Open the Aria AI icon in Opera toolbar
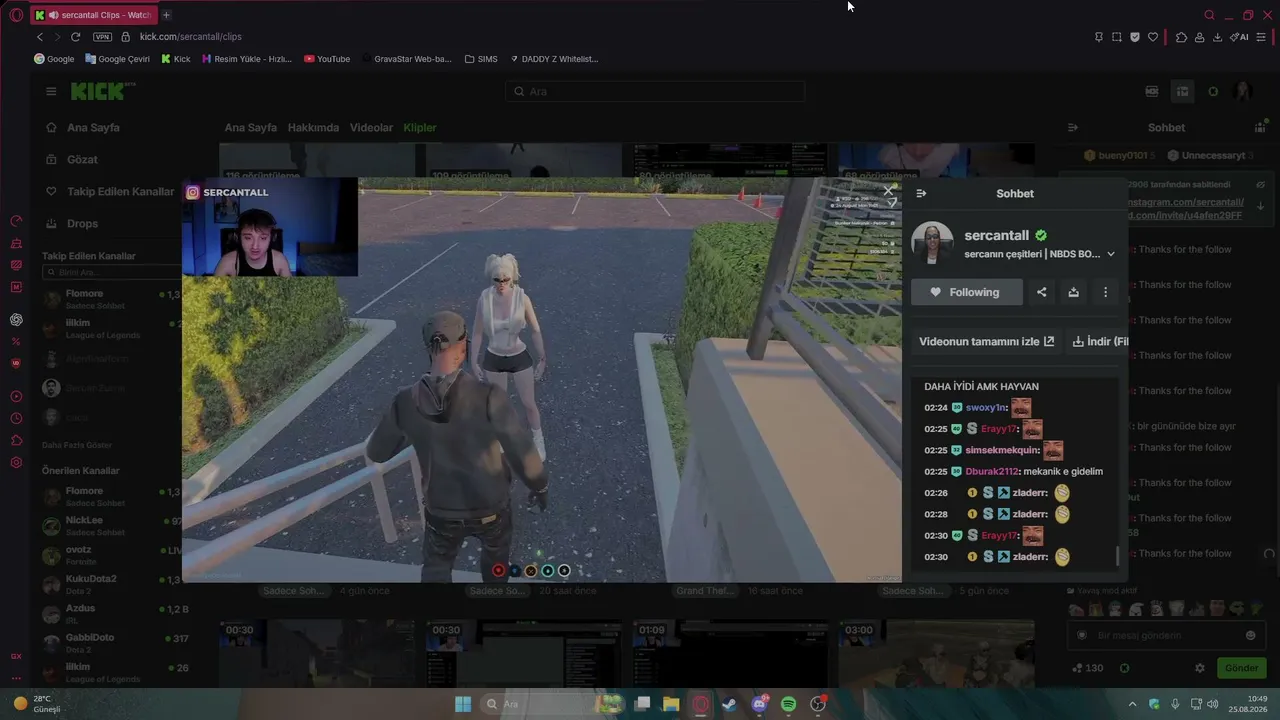The image size is (1280, 720). click(x=1240, y=37)
